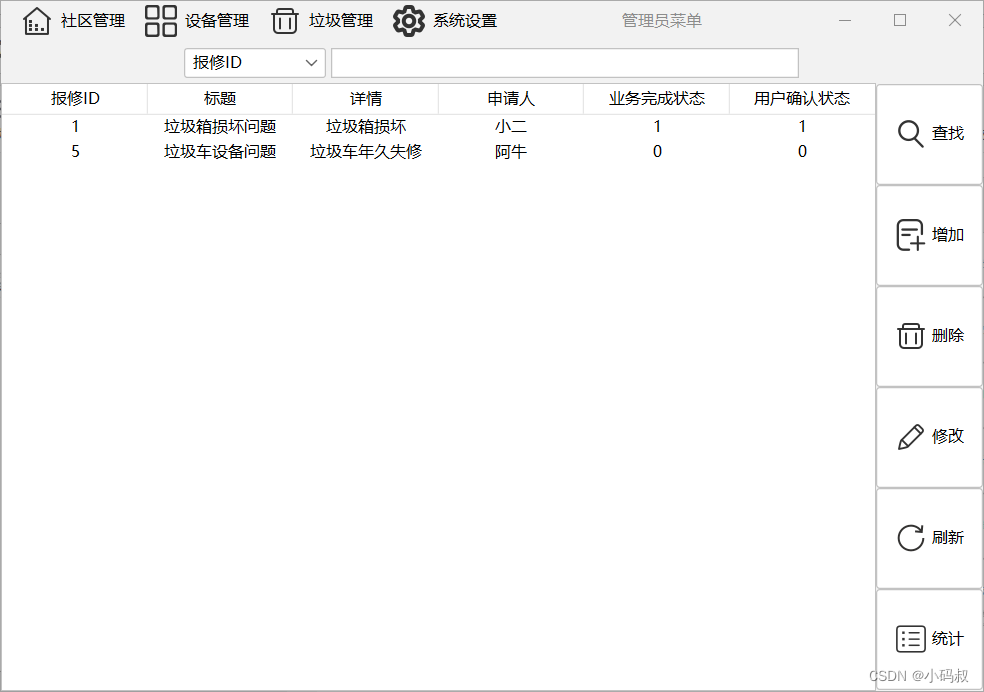Image resolution: width=984 pixels, height=692 pixels.
Task: Click the circular 刷新 refresh icon
Action: 910,538
